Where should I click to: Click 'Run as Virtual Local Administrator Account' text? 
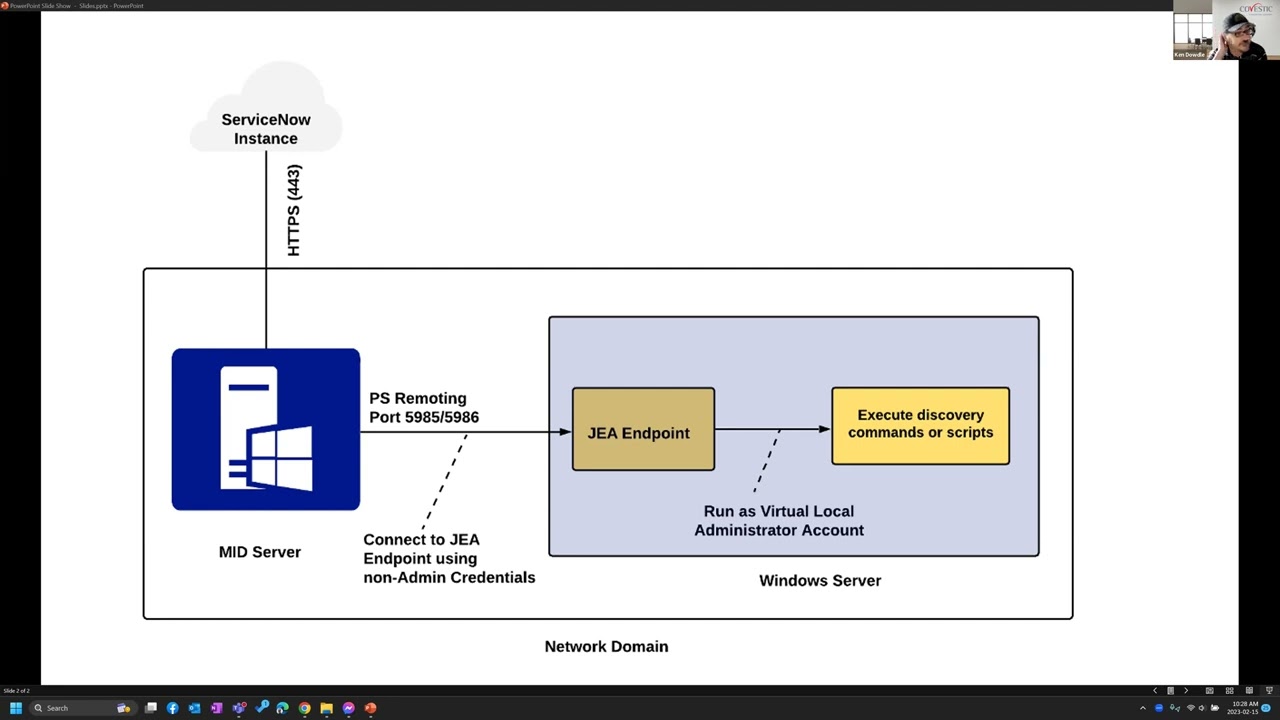779,521
